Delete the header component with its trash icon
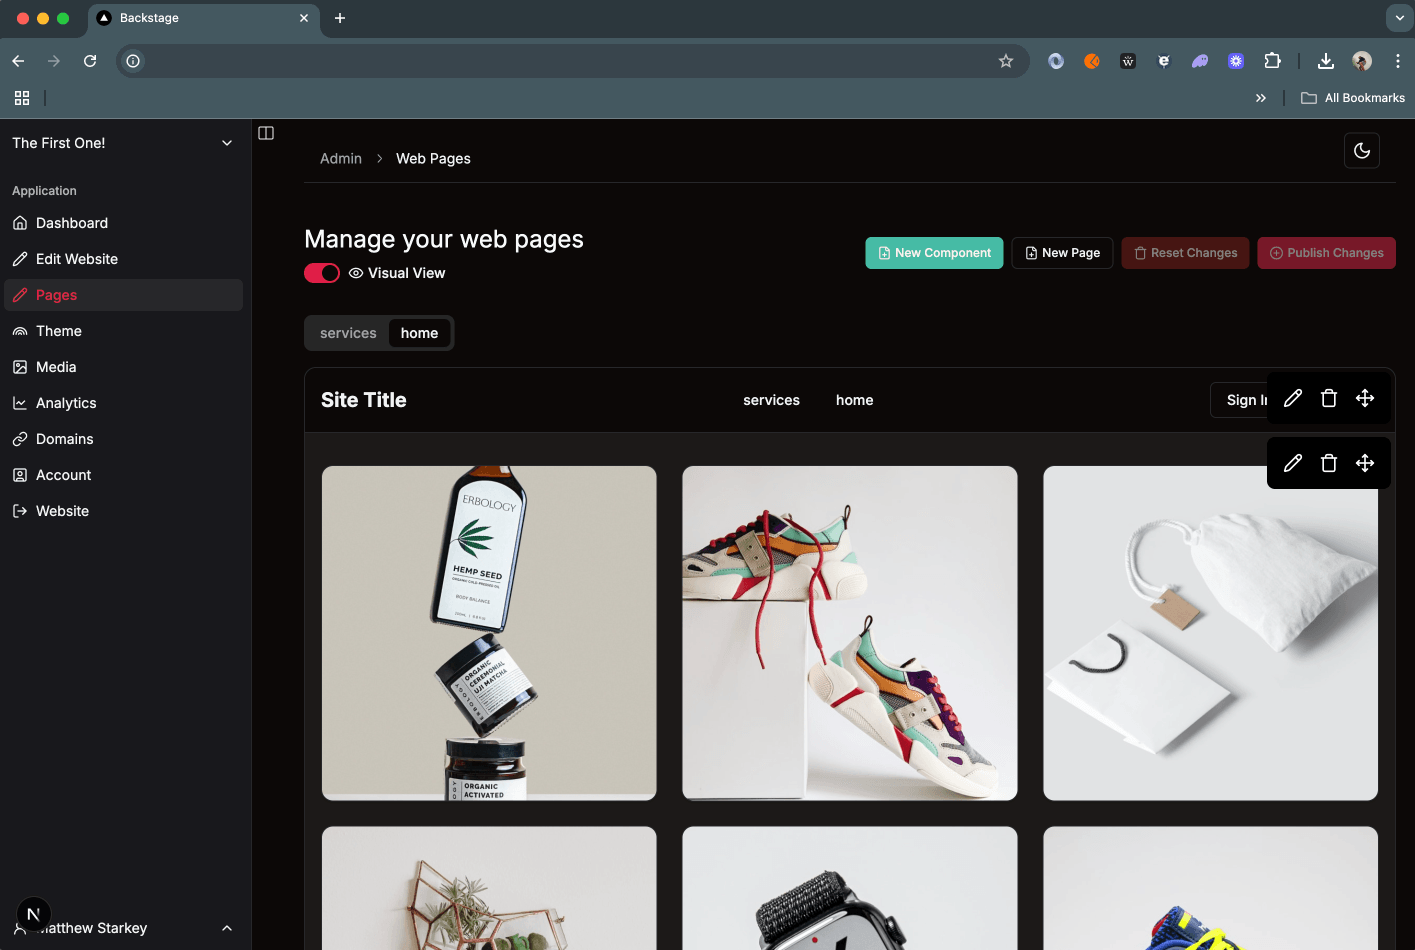Viewport: 1415px width, 950px height. 1328,399
